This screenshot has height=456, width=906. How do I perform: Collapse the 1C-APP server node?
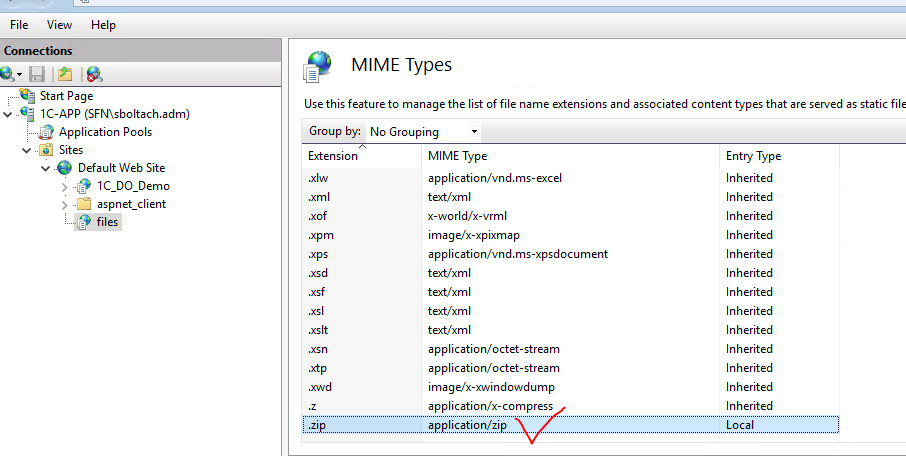[x=8, y=114]
